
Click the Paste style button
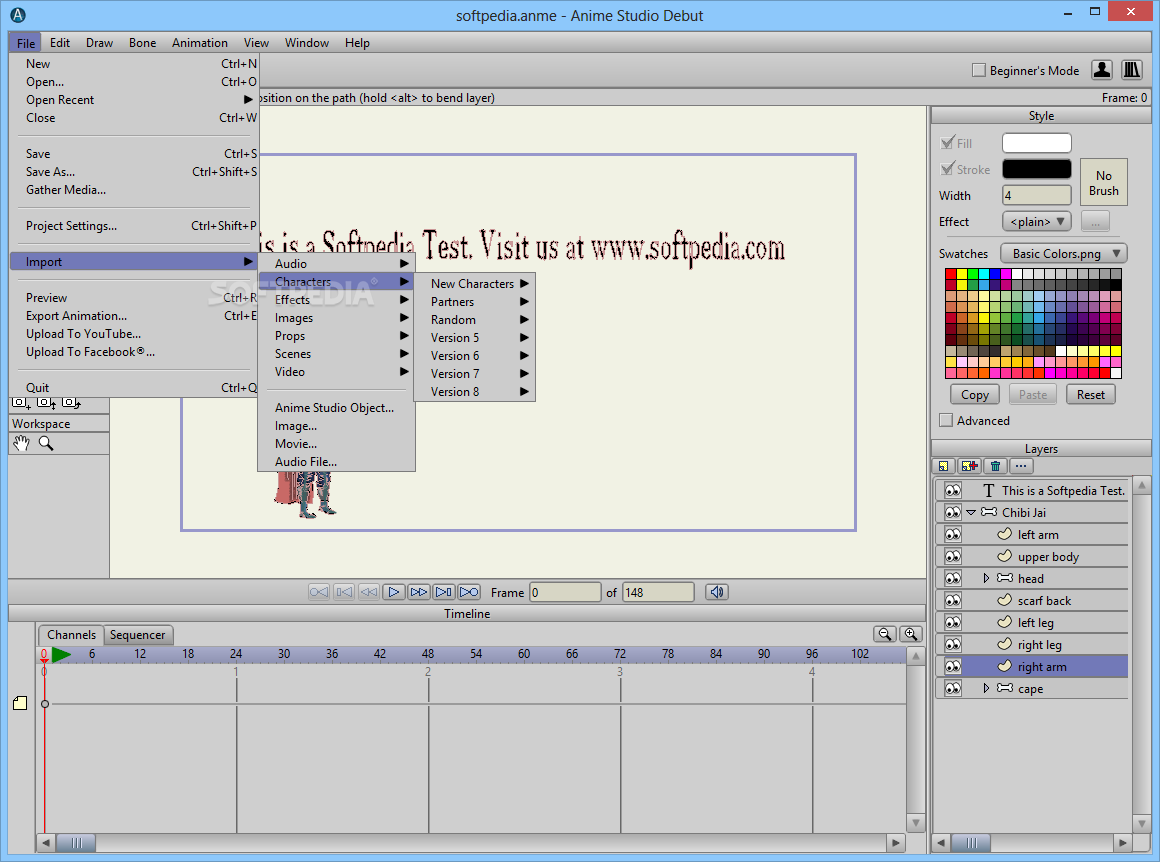(x=1033, y=395)
